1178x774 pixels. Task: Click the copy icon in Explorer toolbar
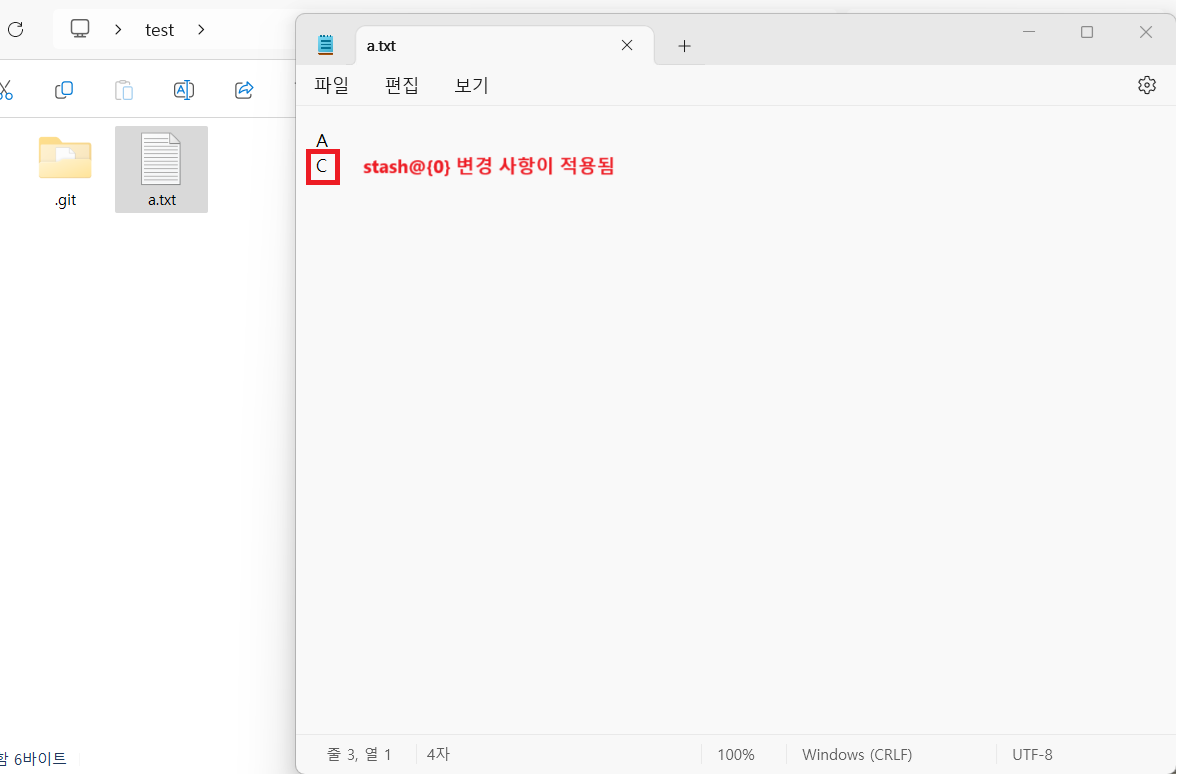64,90
